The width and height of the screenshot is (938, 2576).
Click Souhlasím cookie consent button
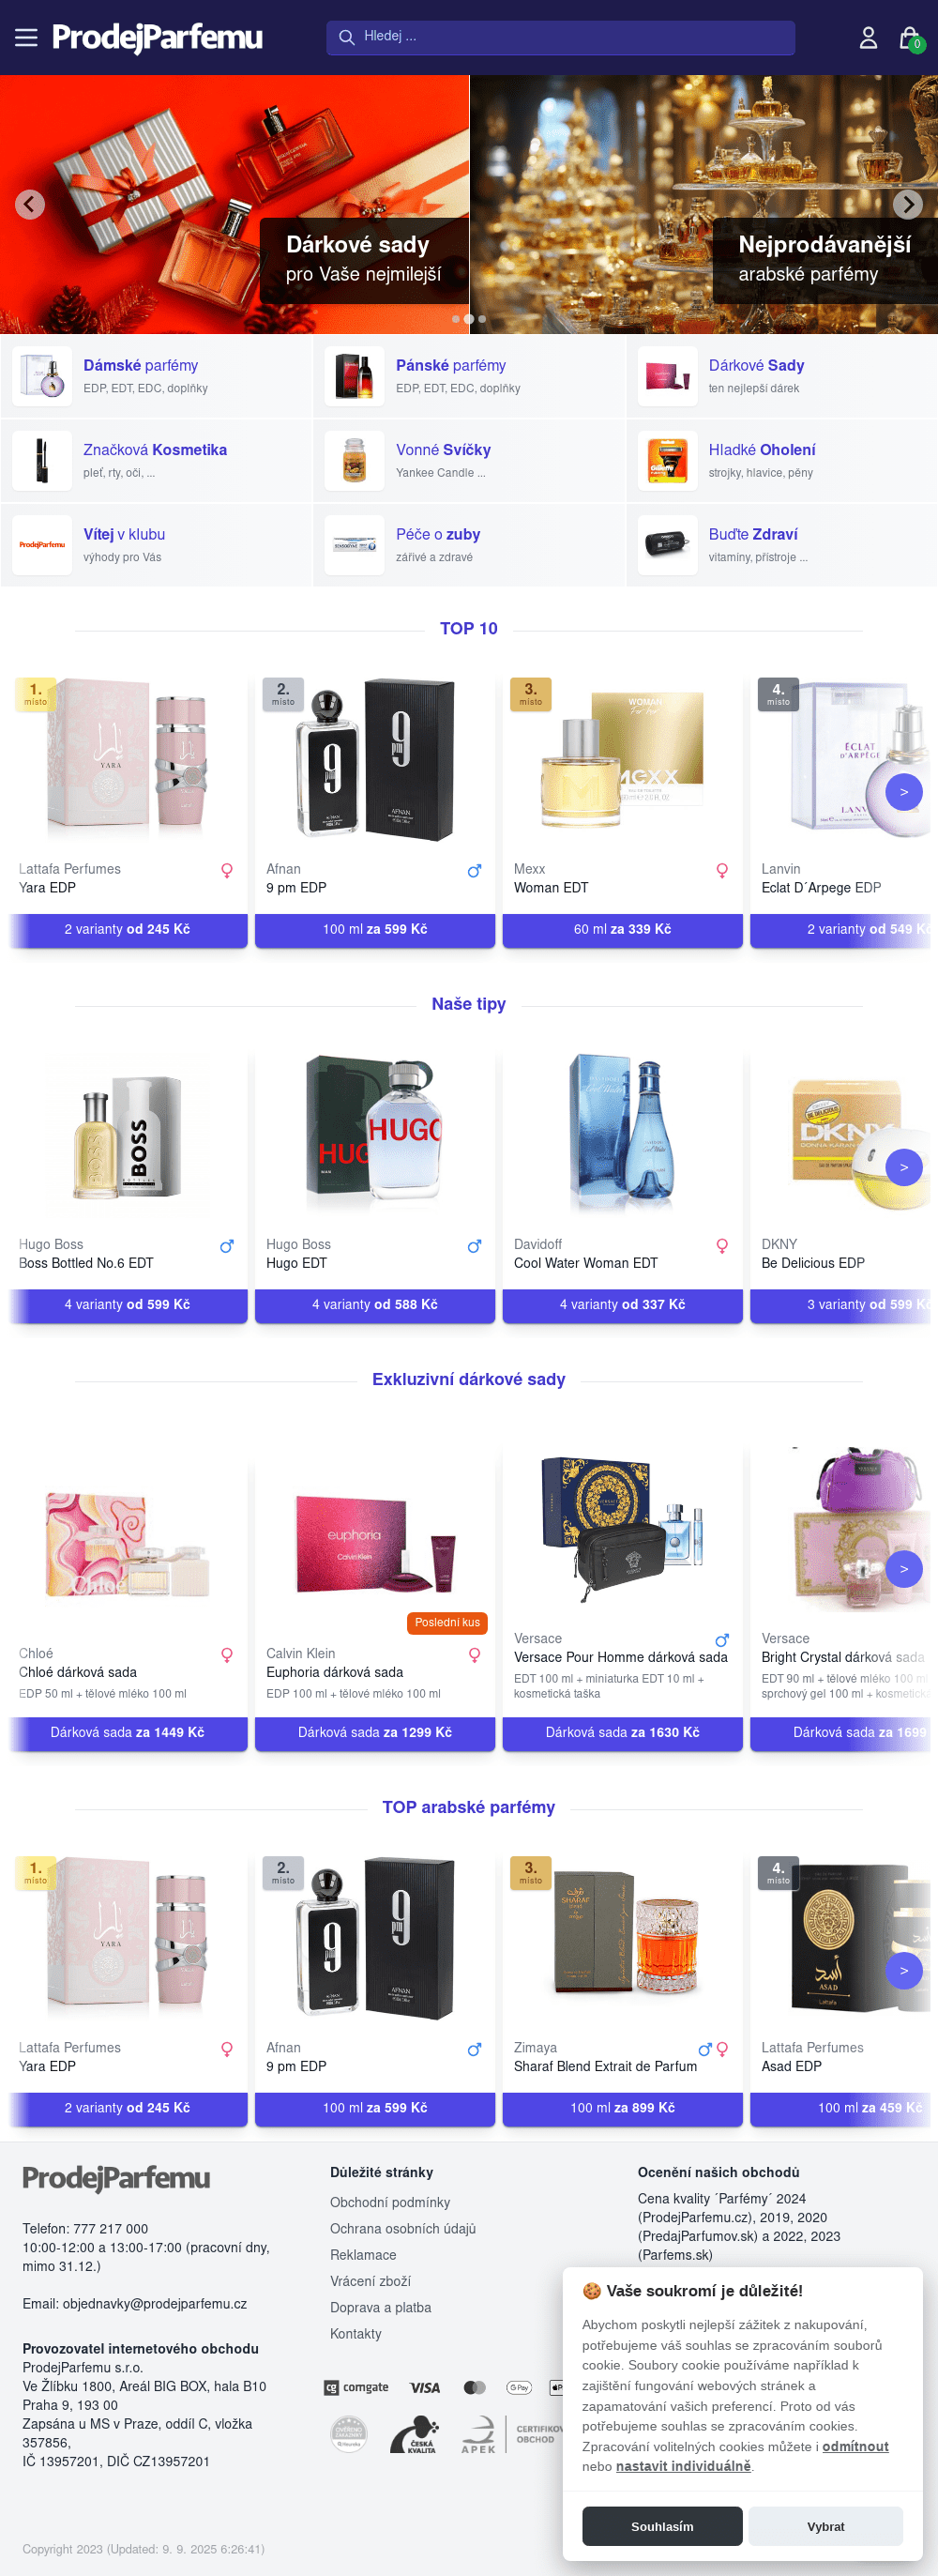(662, 2525)
